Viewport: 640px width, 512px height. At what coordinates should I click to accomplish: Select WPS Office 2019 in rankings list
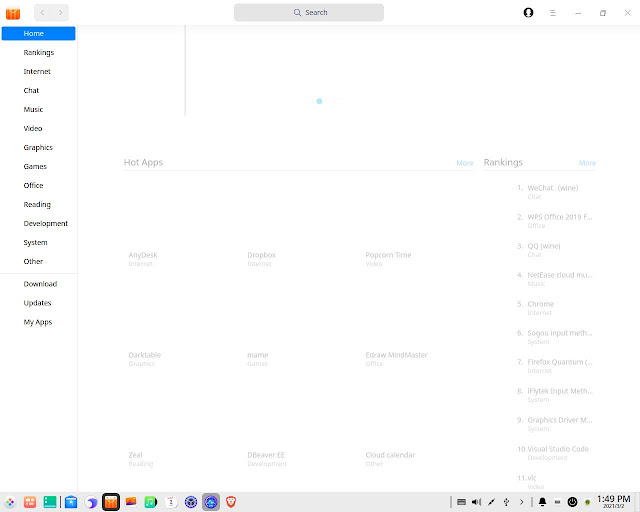pos(553,220)
